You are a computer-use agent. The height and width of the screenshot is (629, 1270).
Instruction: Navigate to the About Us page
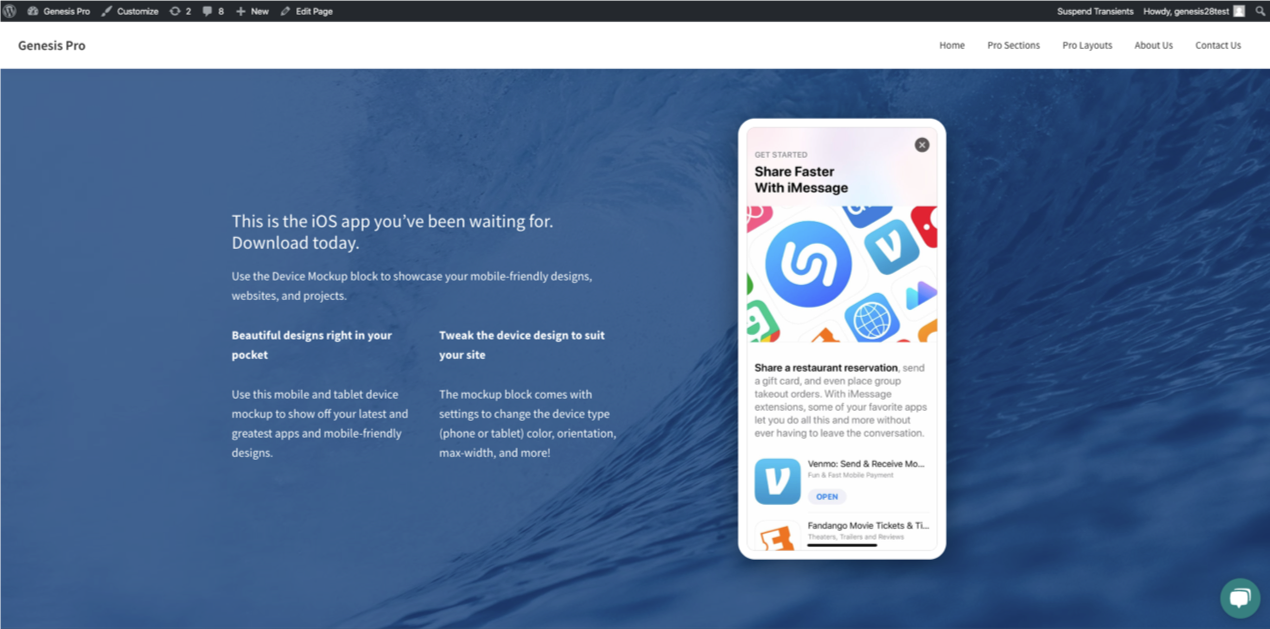pos(1153,45)
